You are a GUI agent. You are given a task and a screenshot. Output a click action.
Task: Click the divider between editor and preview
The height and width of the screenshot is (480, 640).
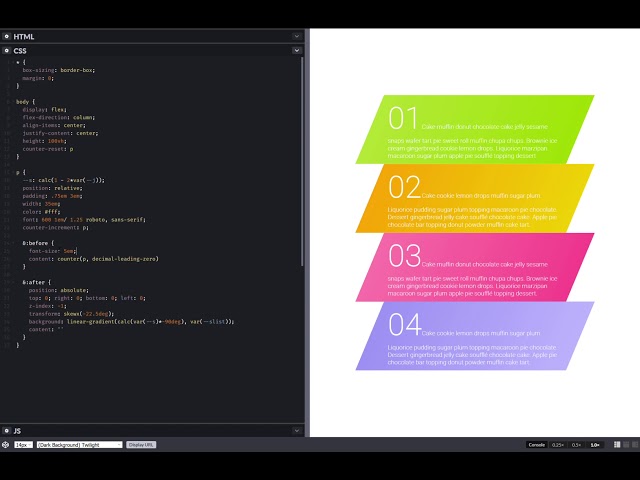tap(307, 233)
